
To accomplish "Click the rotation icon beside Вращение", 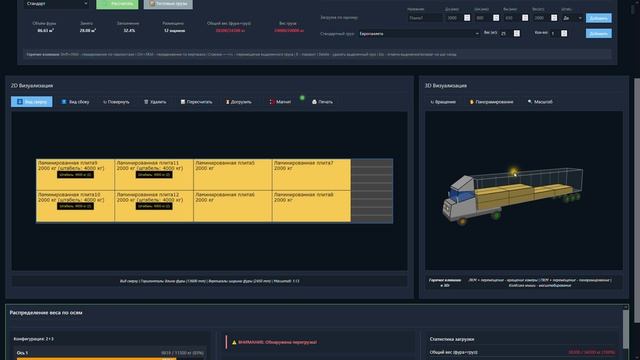I will [432, 102].
